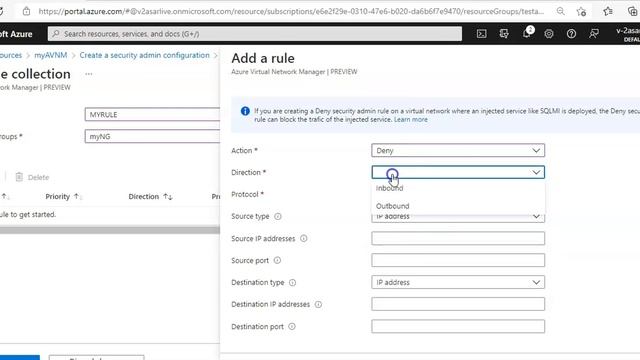Open the ellipsis more options beside the collection title

89,74
